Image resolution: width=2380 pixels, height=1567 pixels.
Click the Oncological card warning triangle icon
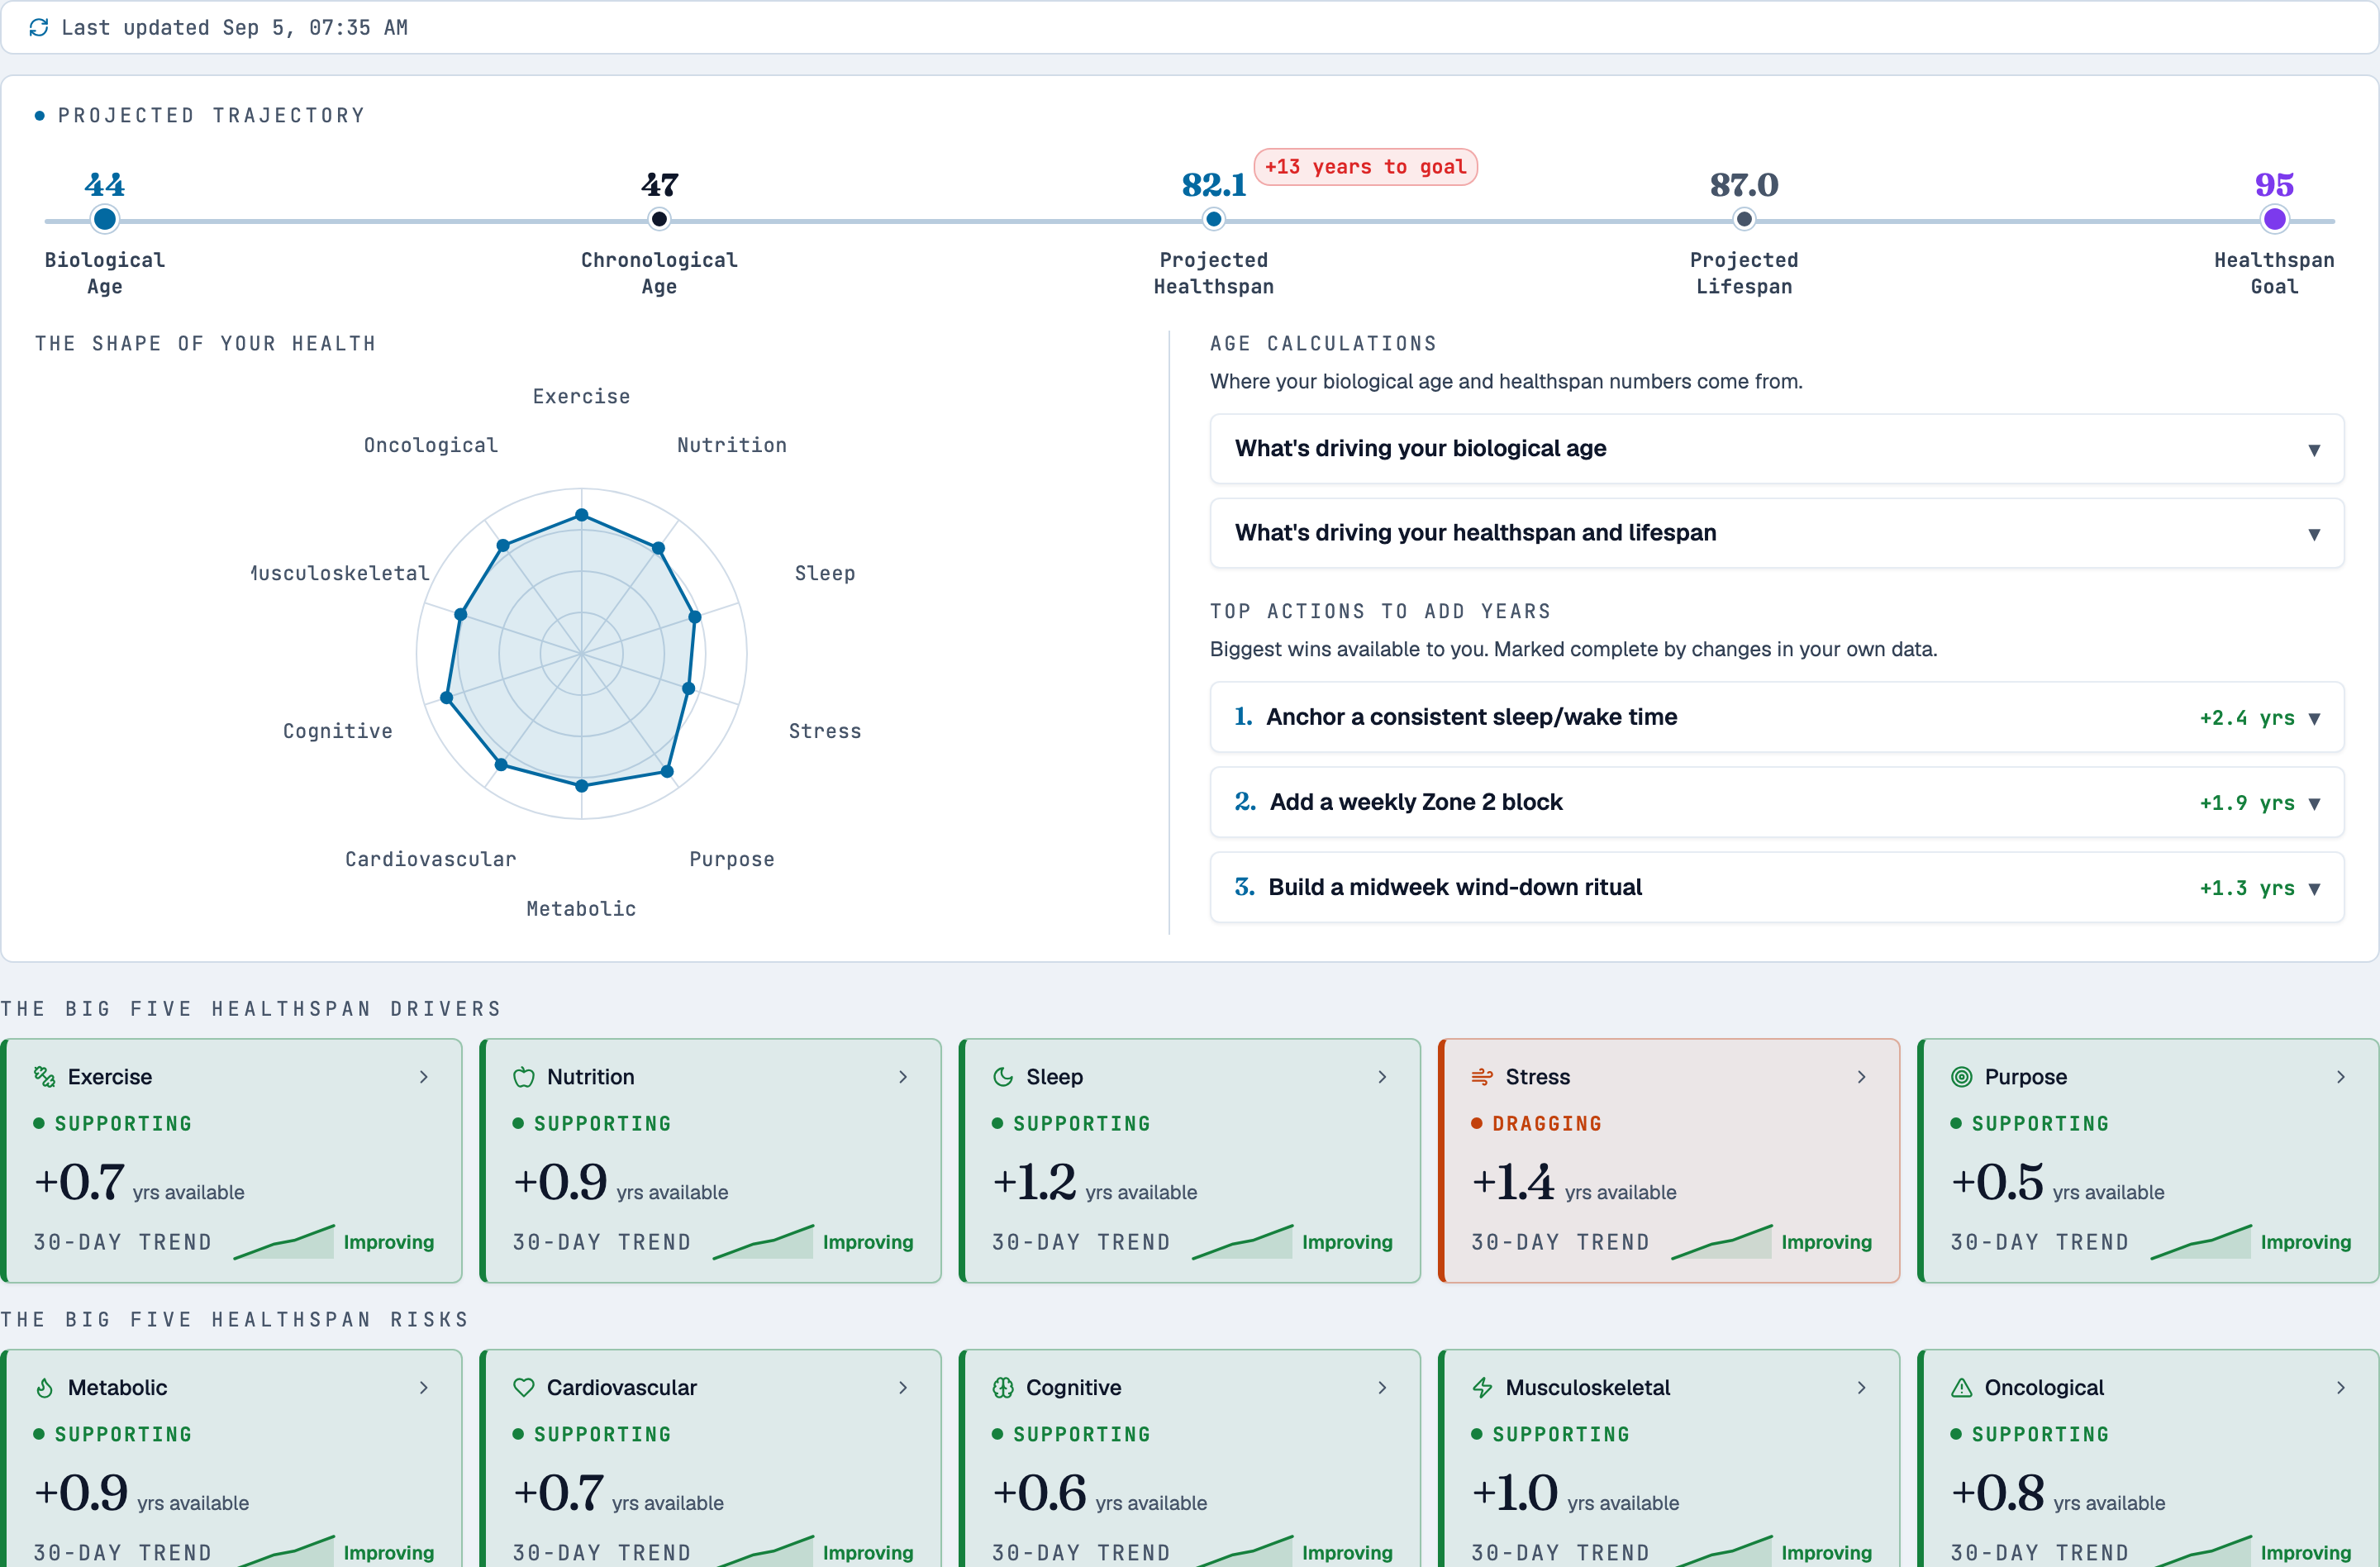1961,1387
